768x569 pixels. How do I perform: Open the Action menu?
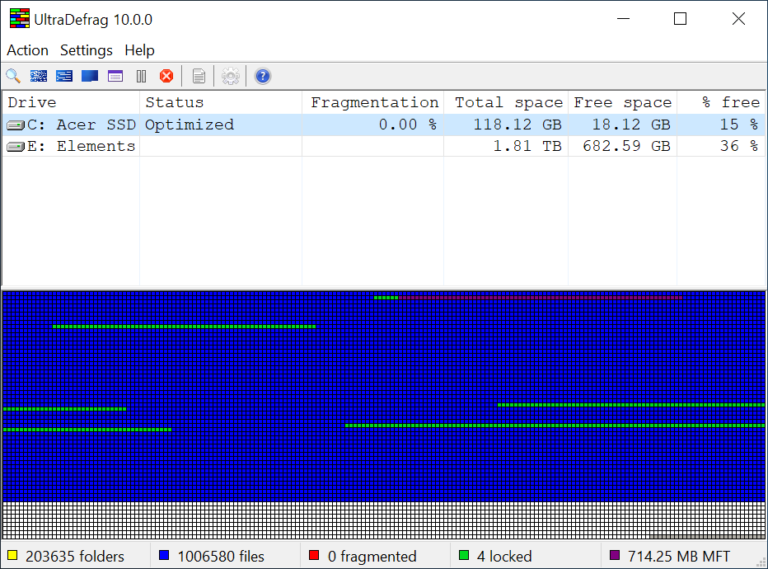click(27, 50)
